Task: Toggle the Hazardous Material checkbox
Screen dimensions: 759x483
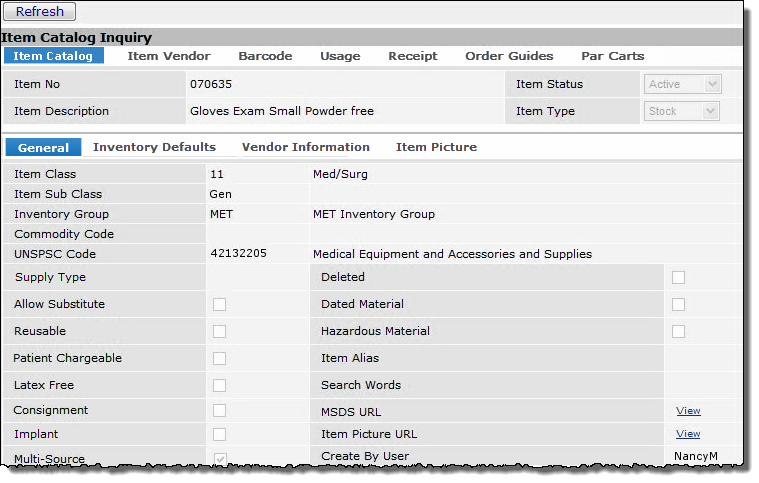Action: click(678, 332)
